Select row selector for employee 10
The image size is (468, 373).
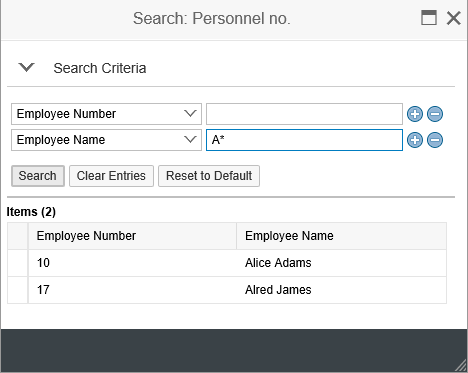18,263
